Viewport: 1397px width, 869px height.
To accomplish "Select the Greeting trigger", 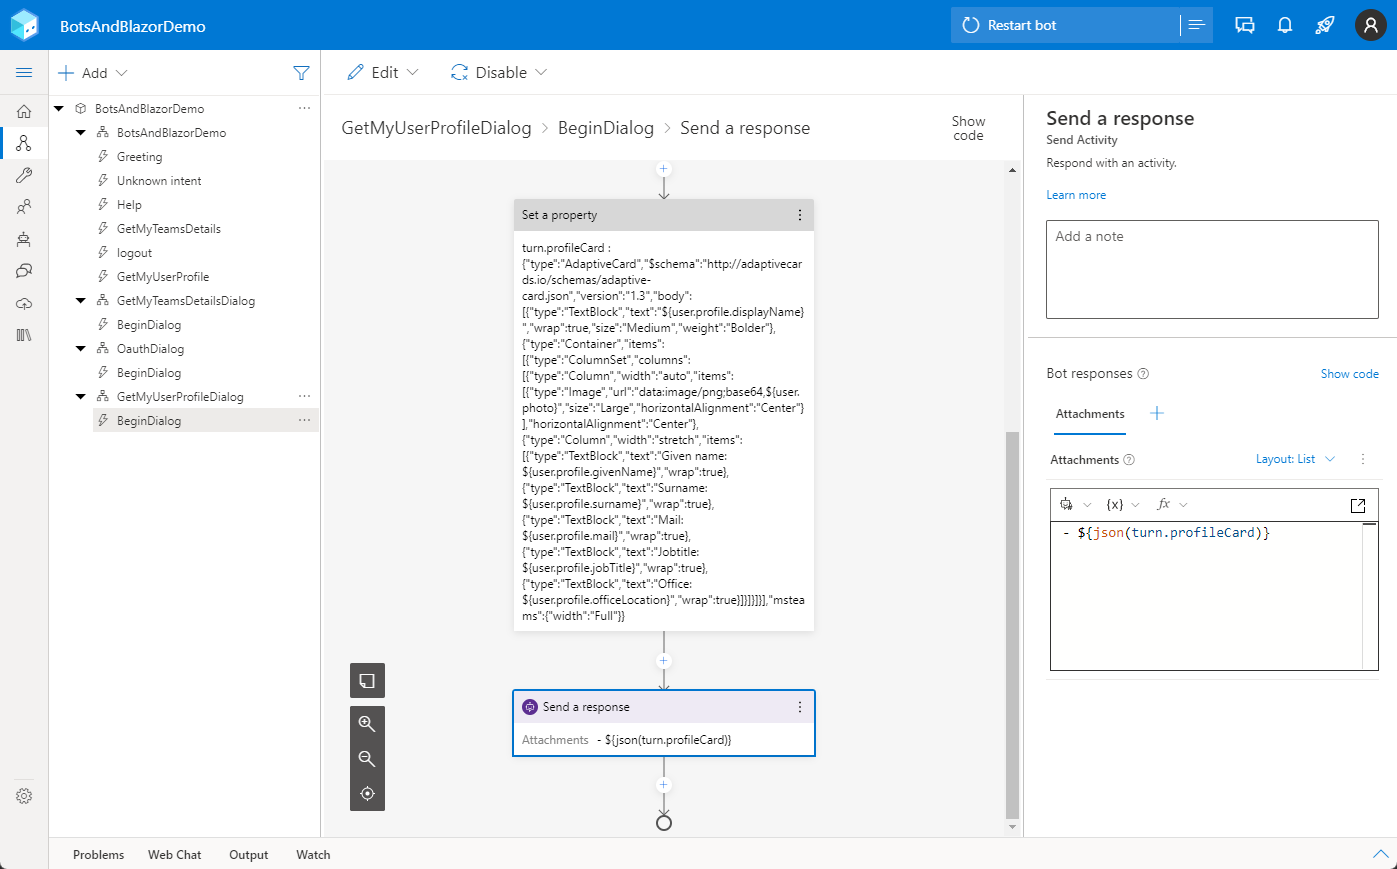I will pos(139,157).
